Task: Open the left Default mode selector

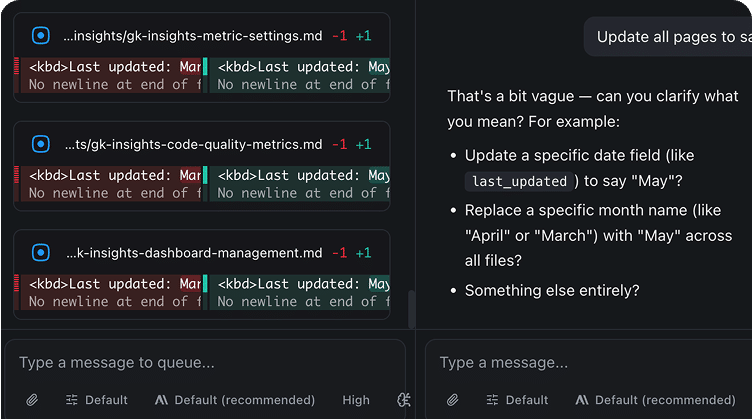Action: click(x=96, y=400)
